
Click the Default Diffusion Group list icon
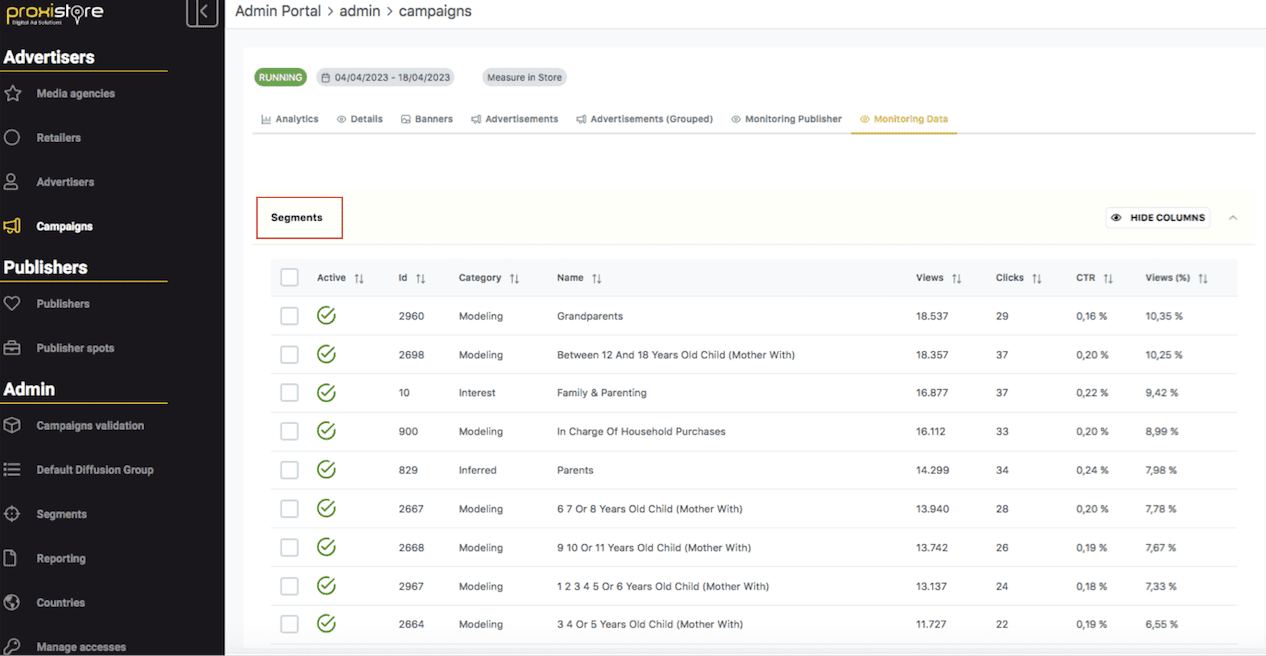pos(12,469)
